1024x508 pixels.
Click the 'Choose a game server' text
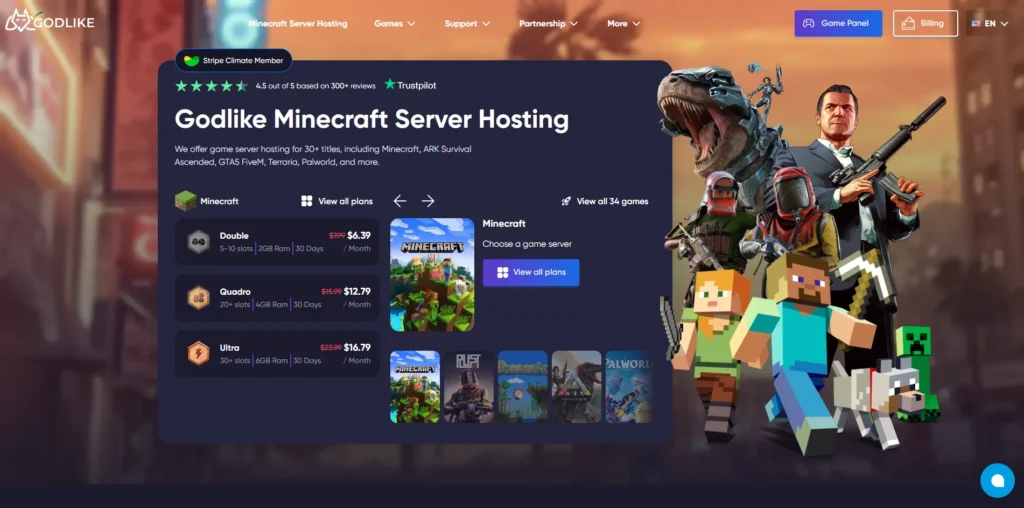(527, 244)
